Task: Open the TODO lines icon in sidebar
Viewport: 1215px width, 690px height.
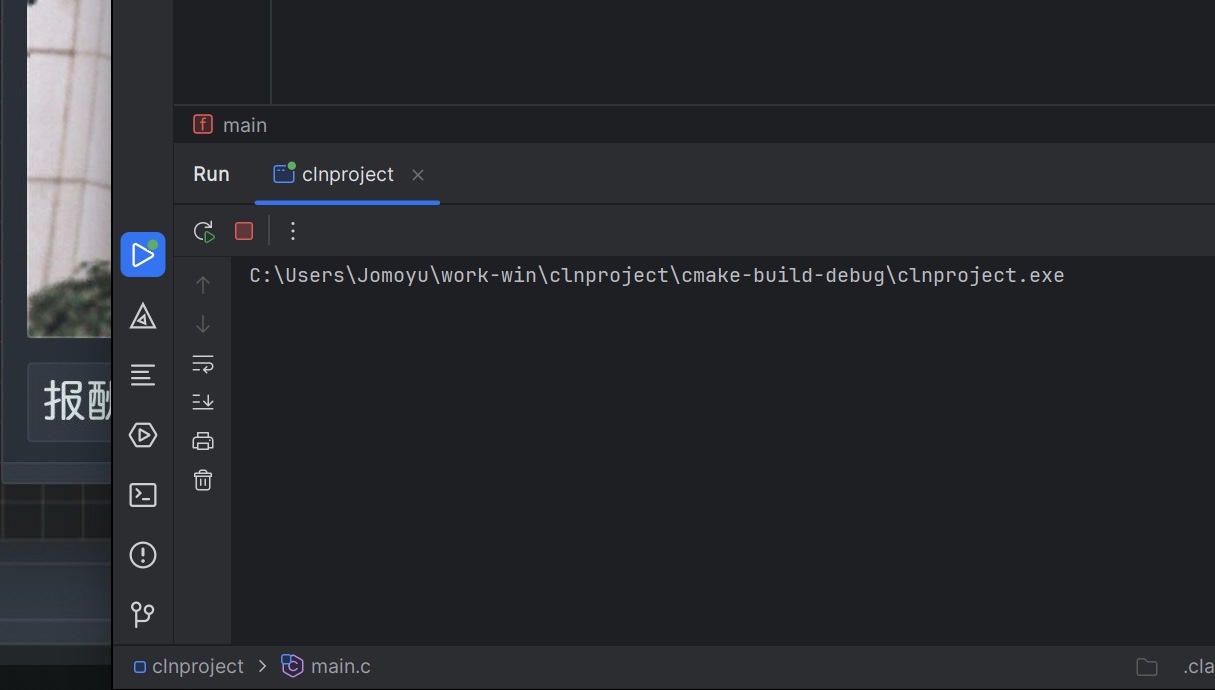Action: pyautogui.click(x=143, y=376)
